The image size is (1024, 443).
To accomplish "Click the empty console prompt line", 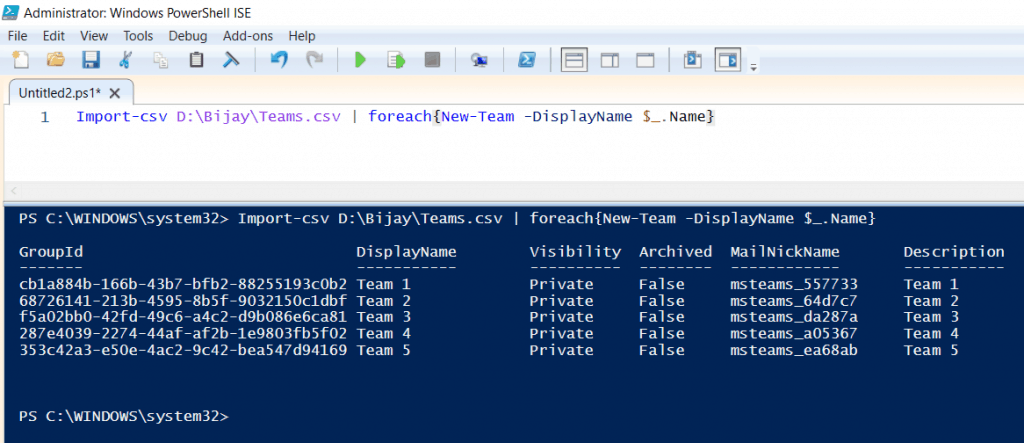I will [124, 416].
